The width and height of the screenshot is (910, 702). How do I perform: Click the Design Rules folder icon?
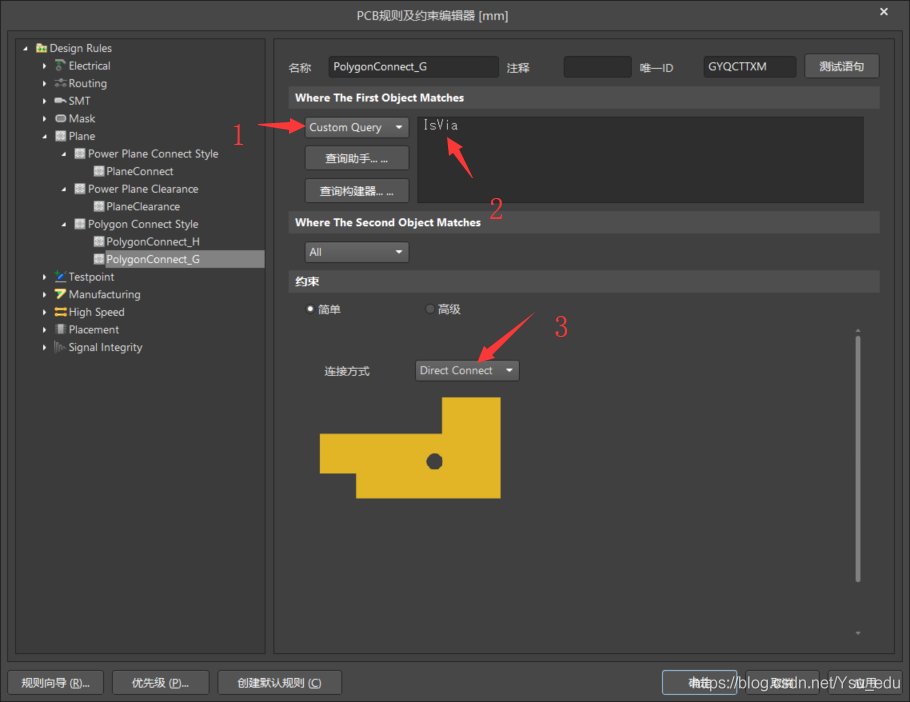pos(41,48)
